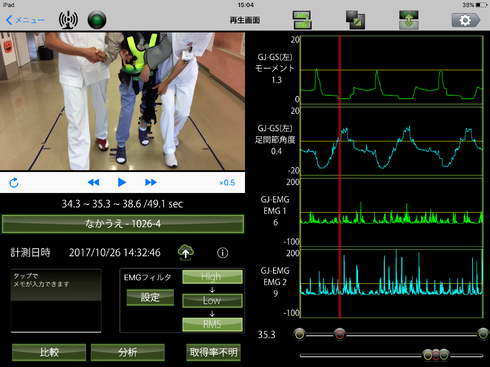Reload video with the circular arrow icon
This screenshot has width=490, height=367.
coord(14,183)
